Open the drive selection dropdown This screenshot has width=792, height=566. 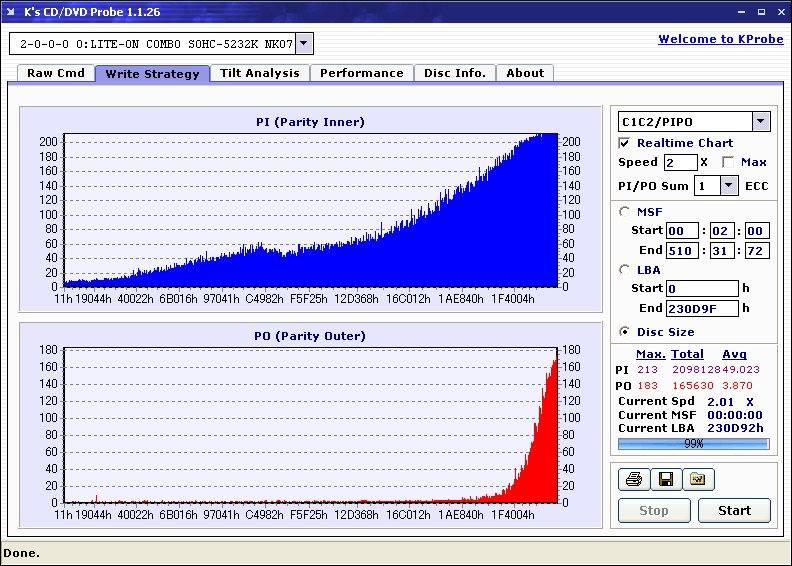tap(304, 43)
